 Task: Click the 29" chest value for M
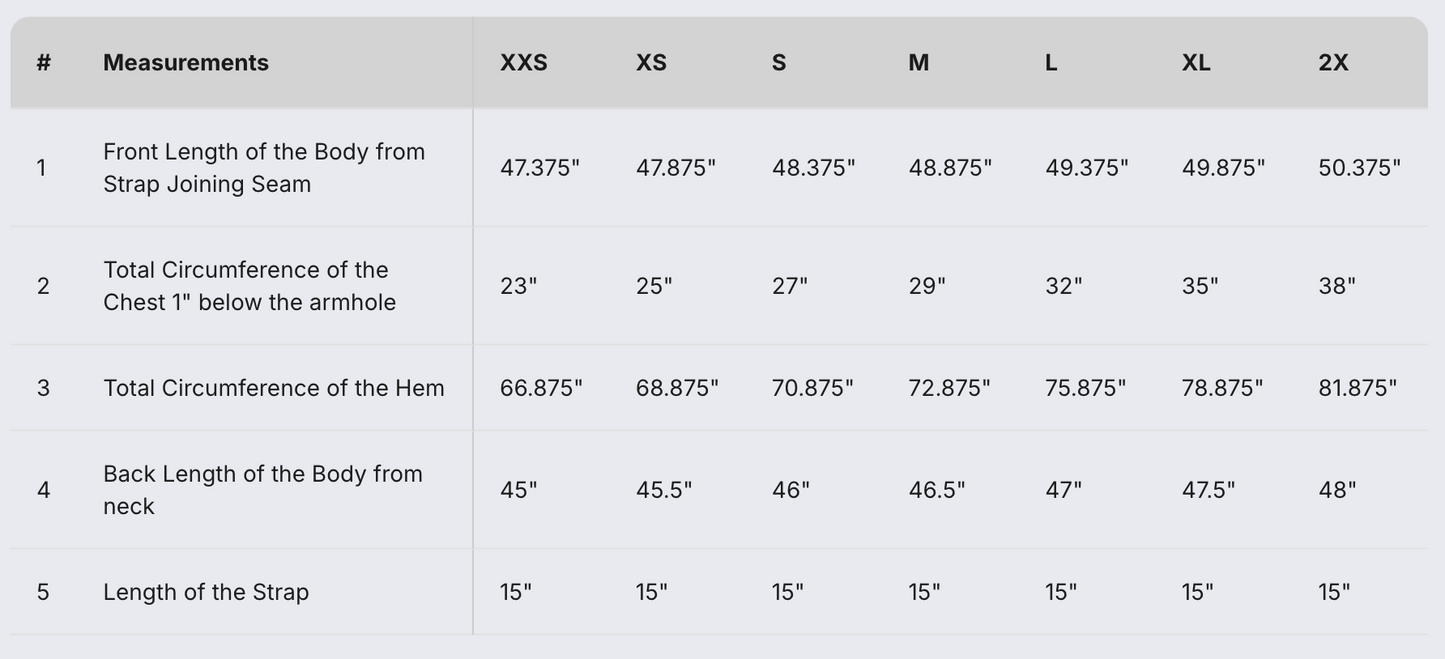927,286
